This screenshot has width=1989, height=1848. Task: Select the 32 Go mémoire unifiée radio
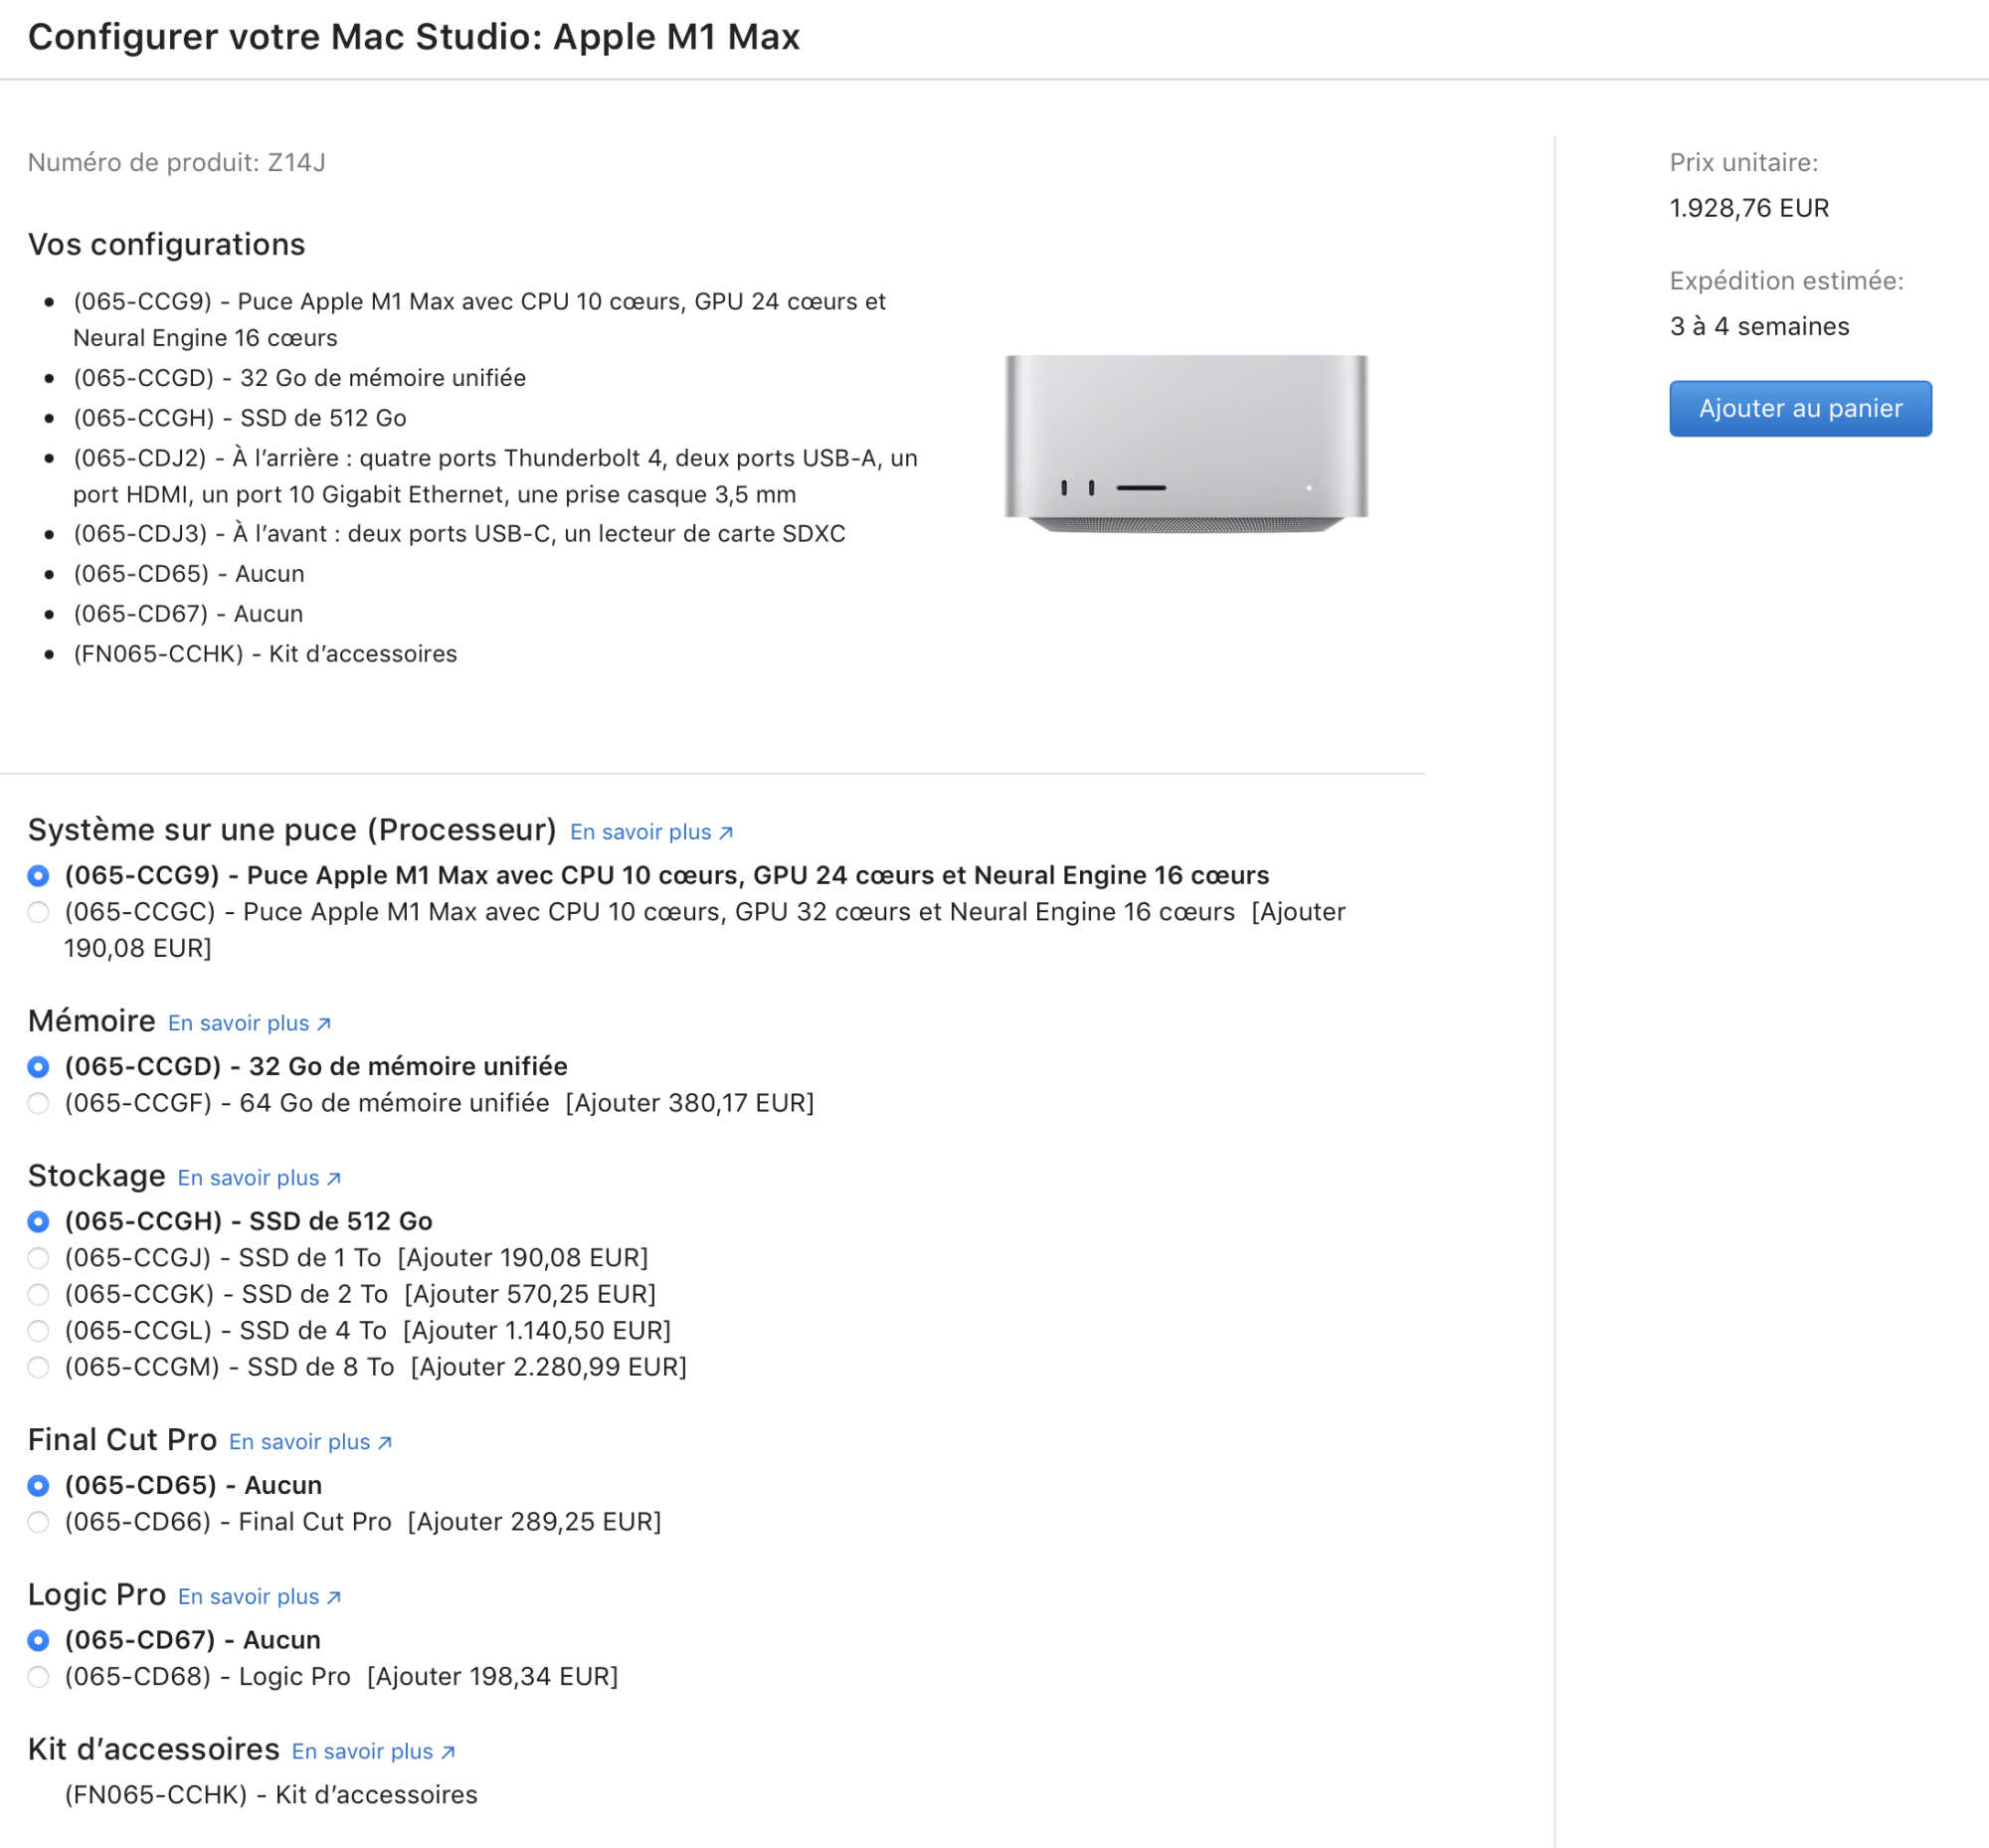pyautogui.click(x=38, y=1067)
